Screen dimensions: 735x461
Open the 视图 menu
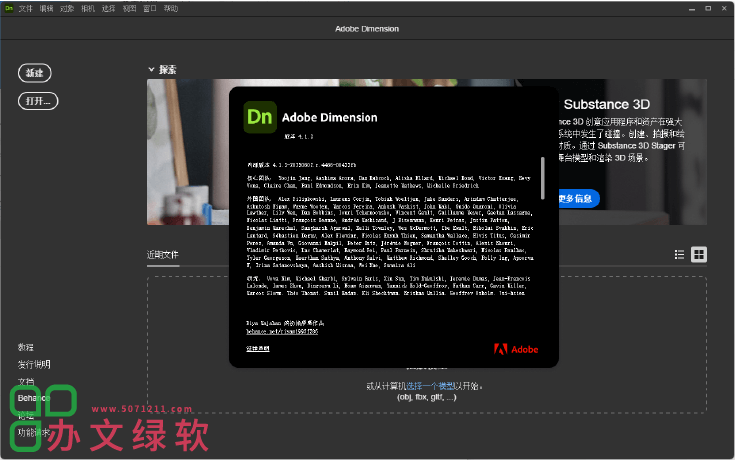click(x=129, y=8)
